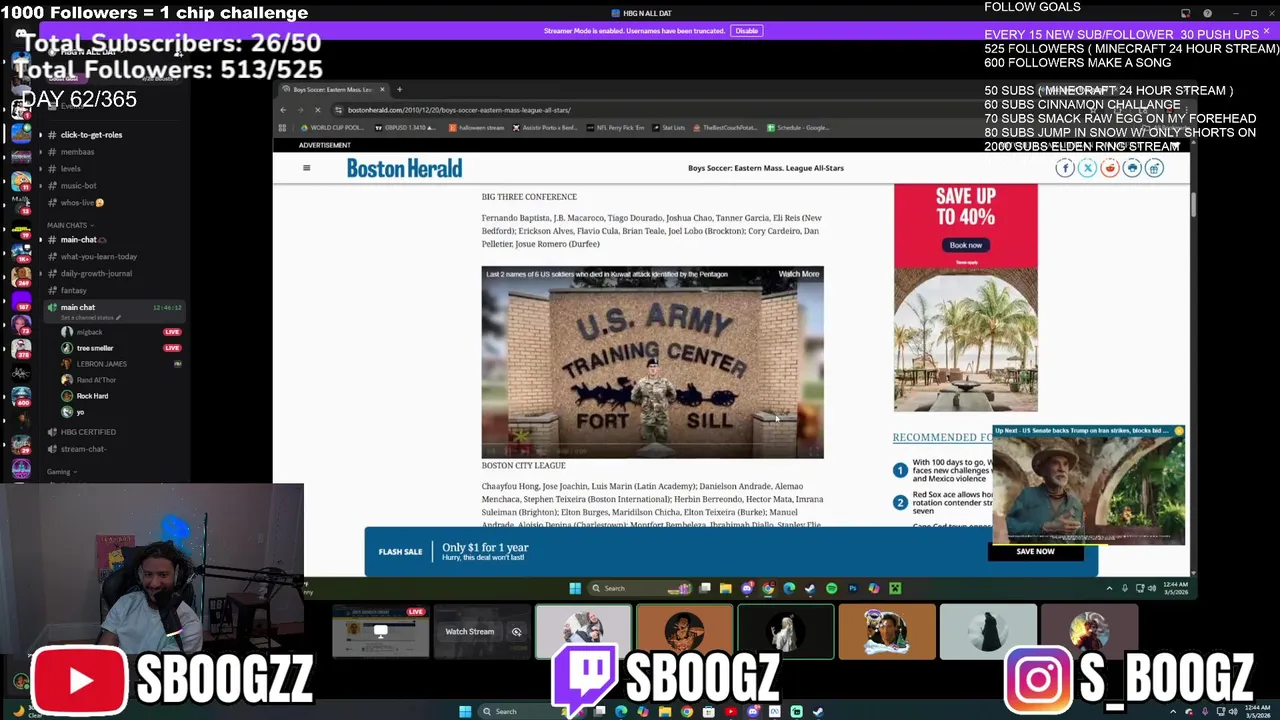Click Watch More on the video player

coord(798,274)
